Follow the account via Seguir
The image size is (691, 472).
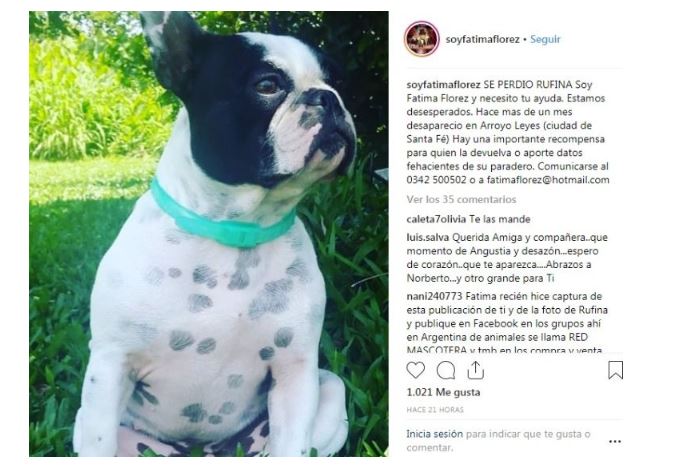tap(545, 39)
